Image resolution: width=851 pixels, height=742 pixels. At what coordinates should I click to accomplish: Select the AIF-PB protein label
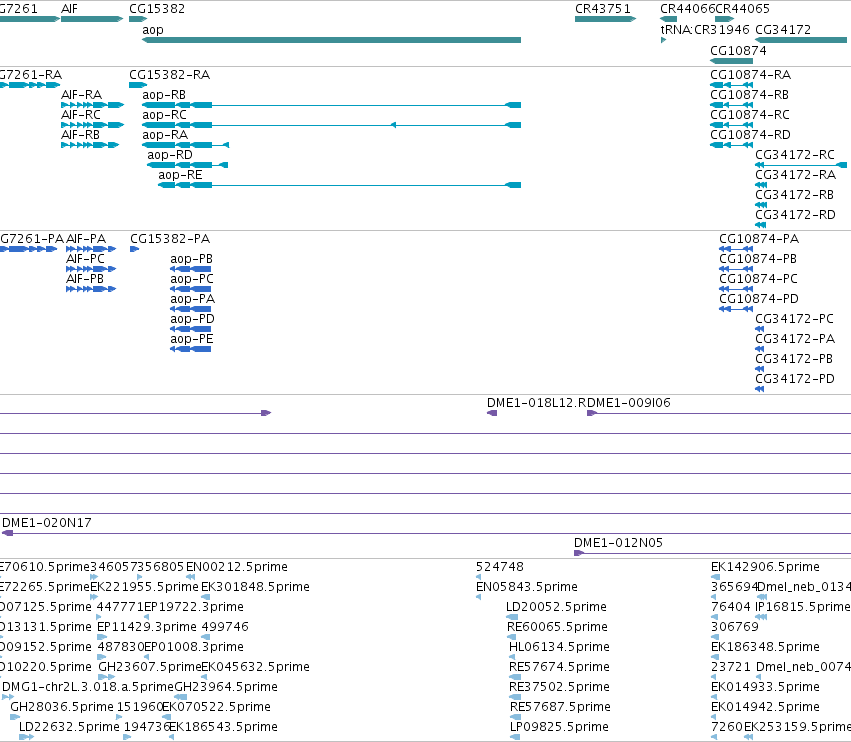click(x=85, y=280)
